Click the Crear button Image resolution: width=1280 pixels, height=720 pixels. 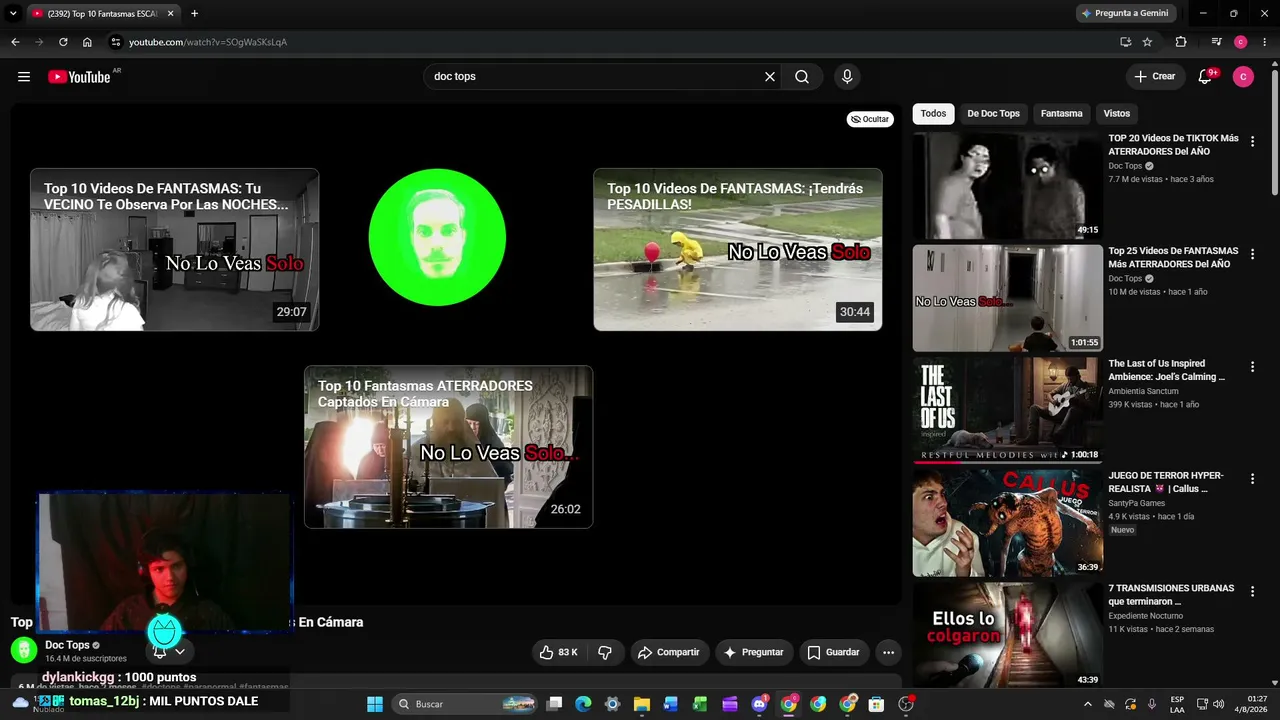pos(1155,77)
